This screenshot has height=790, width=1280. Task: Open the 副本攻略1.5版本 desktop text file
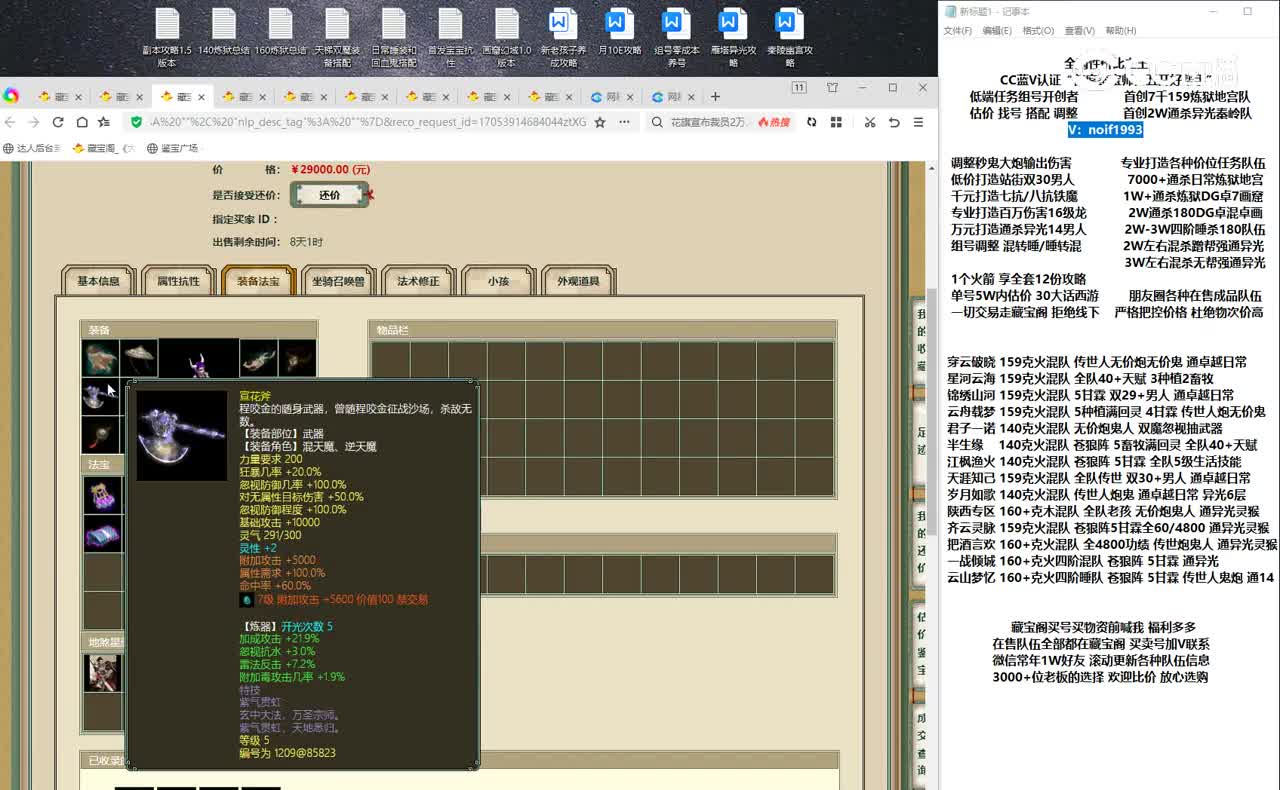point(167,37)
